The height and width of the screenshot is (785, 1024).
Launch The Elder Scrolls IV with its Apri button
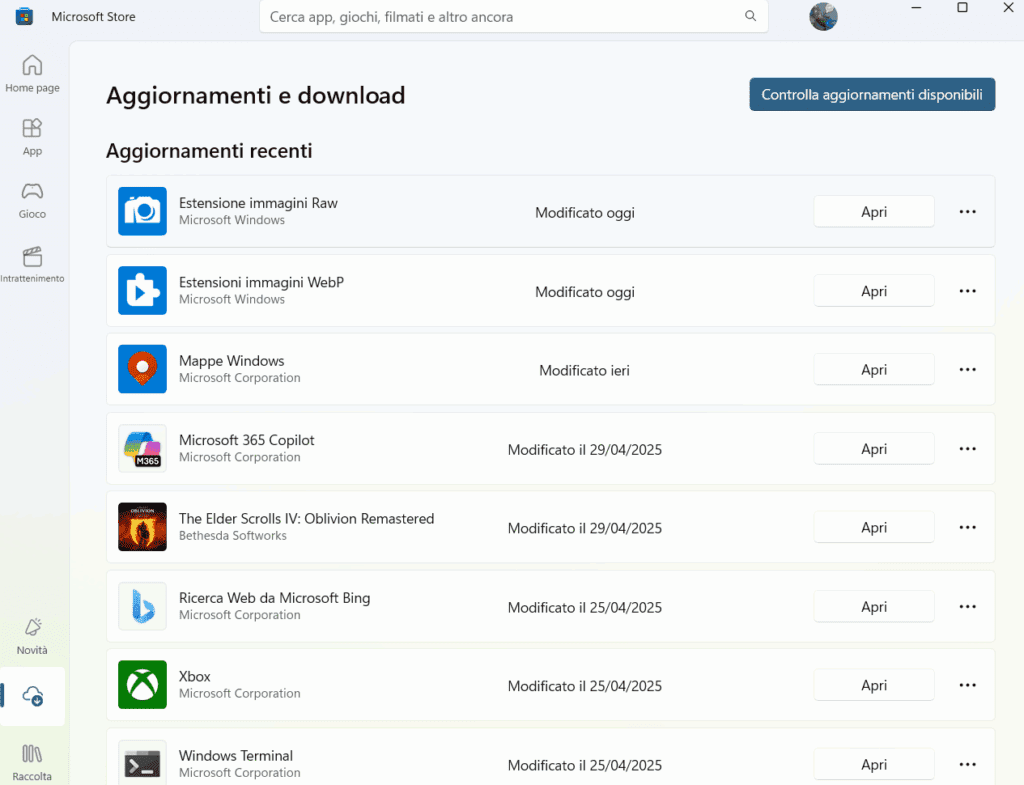click(x=874, y=527)
